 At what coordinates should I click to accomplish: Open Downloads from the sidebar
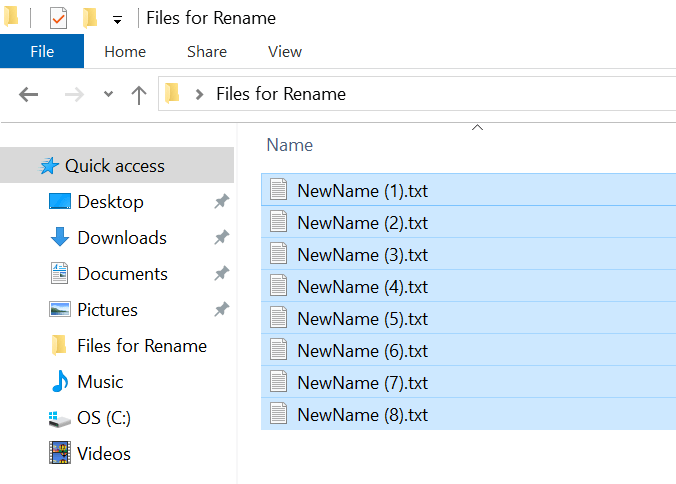coord(121,238)
